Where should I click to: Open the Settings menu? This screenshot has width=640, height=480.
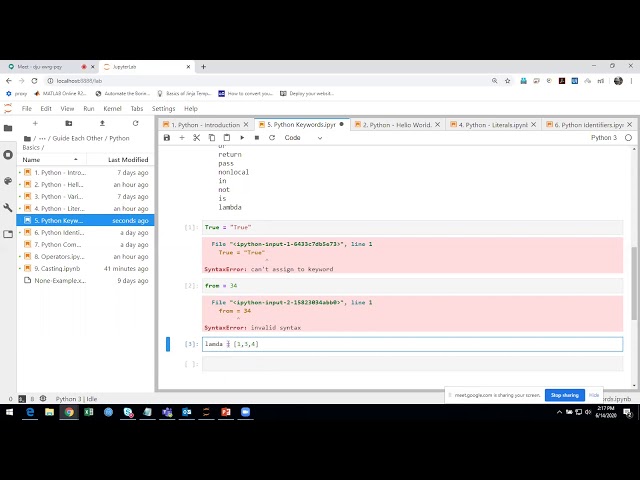point(163,109)
